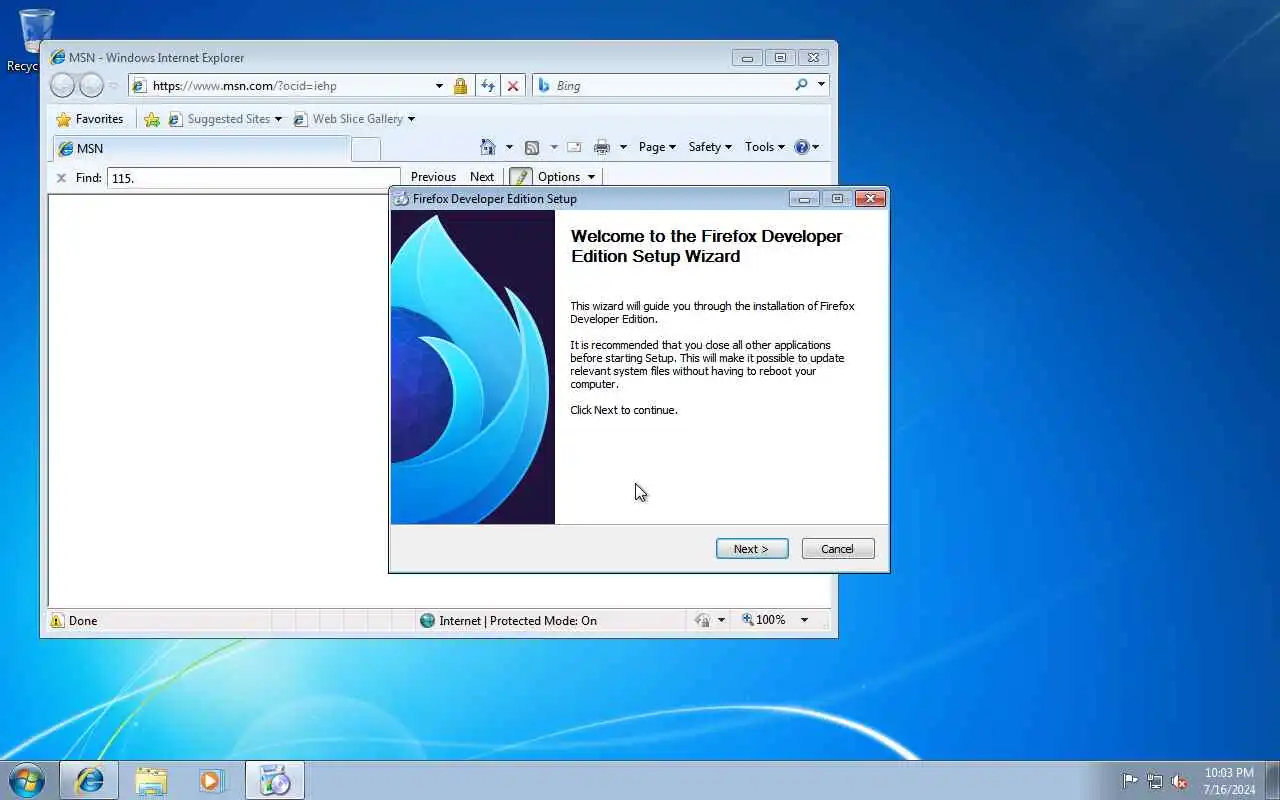Click the IE Back navigation button
This screenshot has height=800, width=1280.
[62, 86]
